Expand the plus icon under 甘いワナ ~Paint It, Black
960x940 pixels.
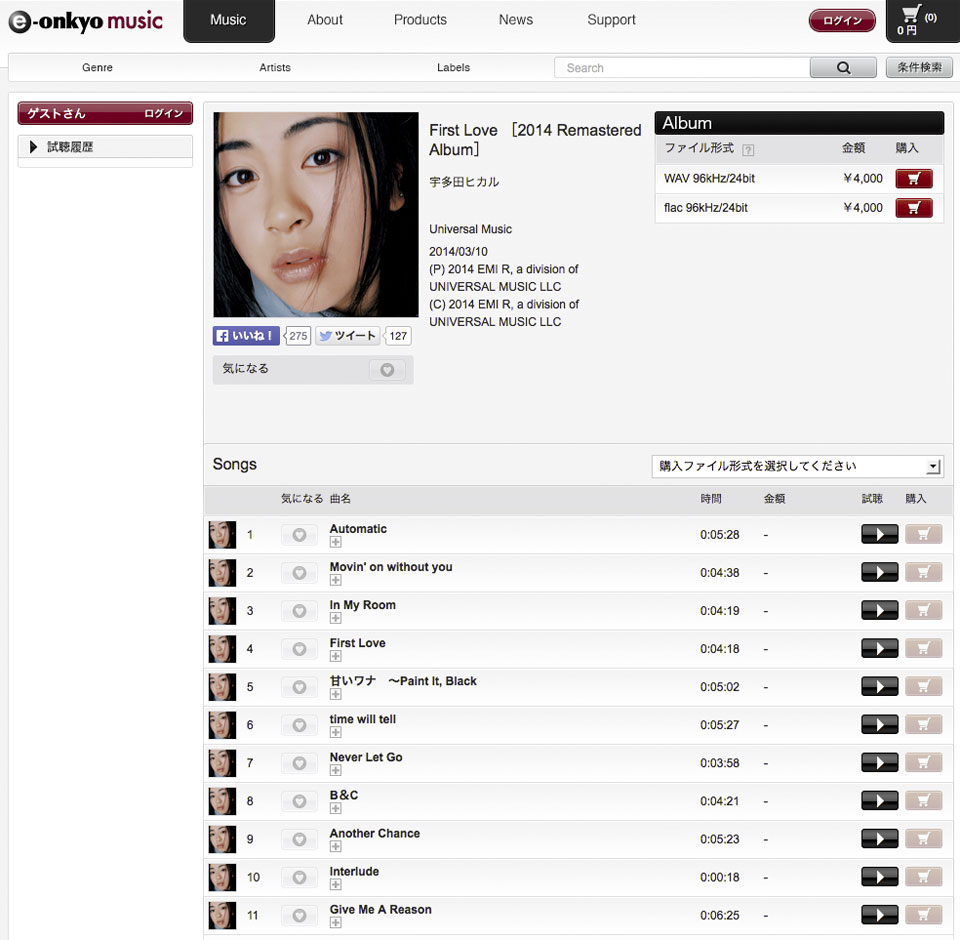(336, 694)
